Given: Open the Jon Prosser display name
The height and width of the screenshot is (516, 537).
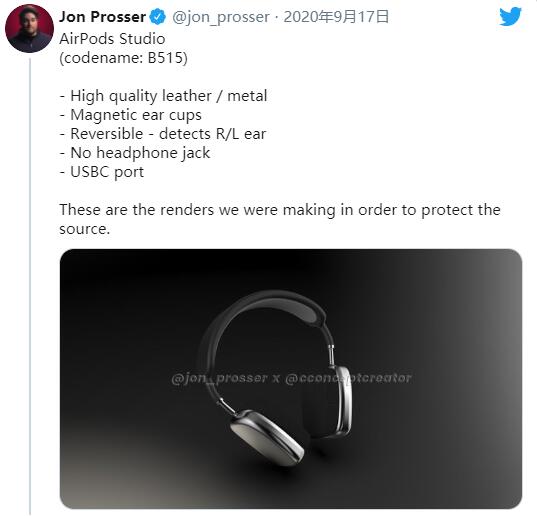Looking at the screenshot, I should (x=102, y=17).
